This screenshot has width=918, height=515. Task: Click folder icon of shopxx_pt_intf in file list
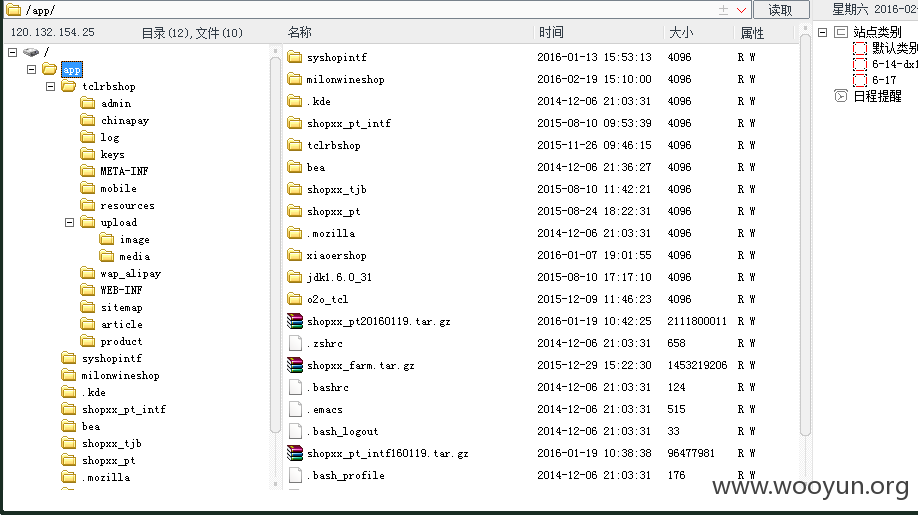point(295,123)
